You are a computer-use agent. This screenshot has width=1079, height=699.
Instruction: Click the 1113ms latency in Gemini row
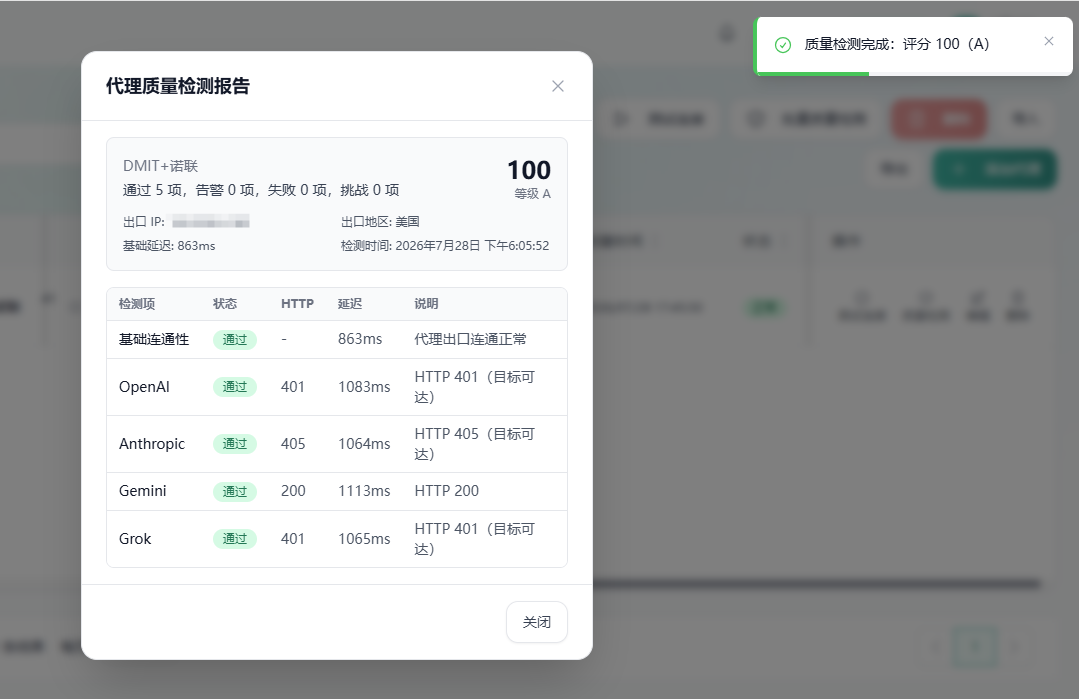point(364,491)
